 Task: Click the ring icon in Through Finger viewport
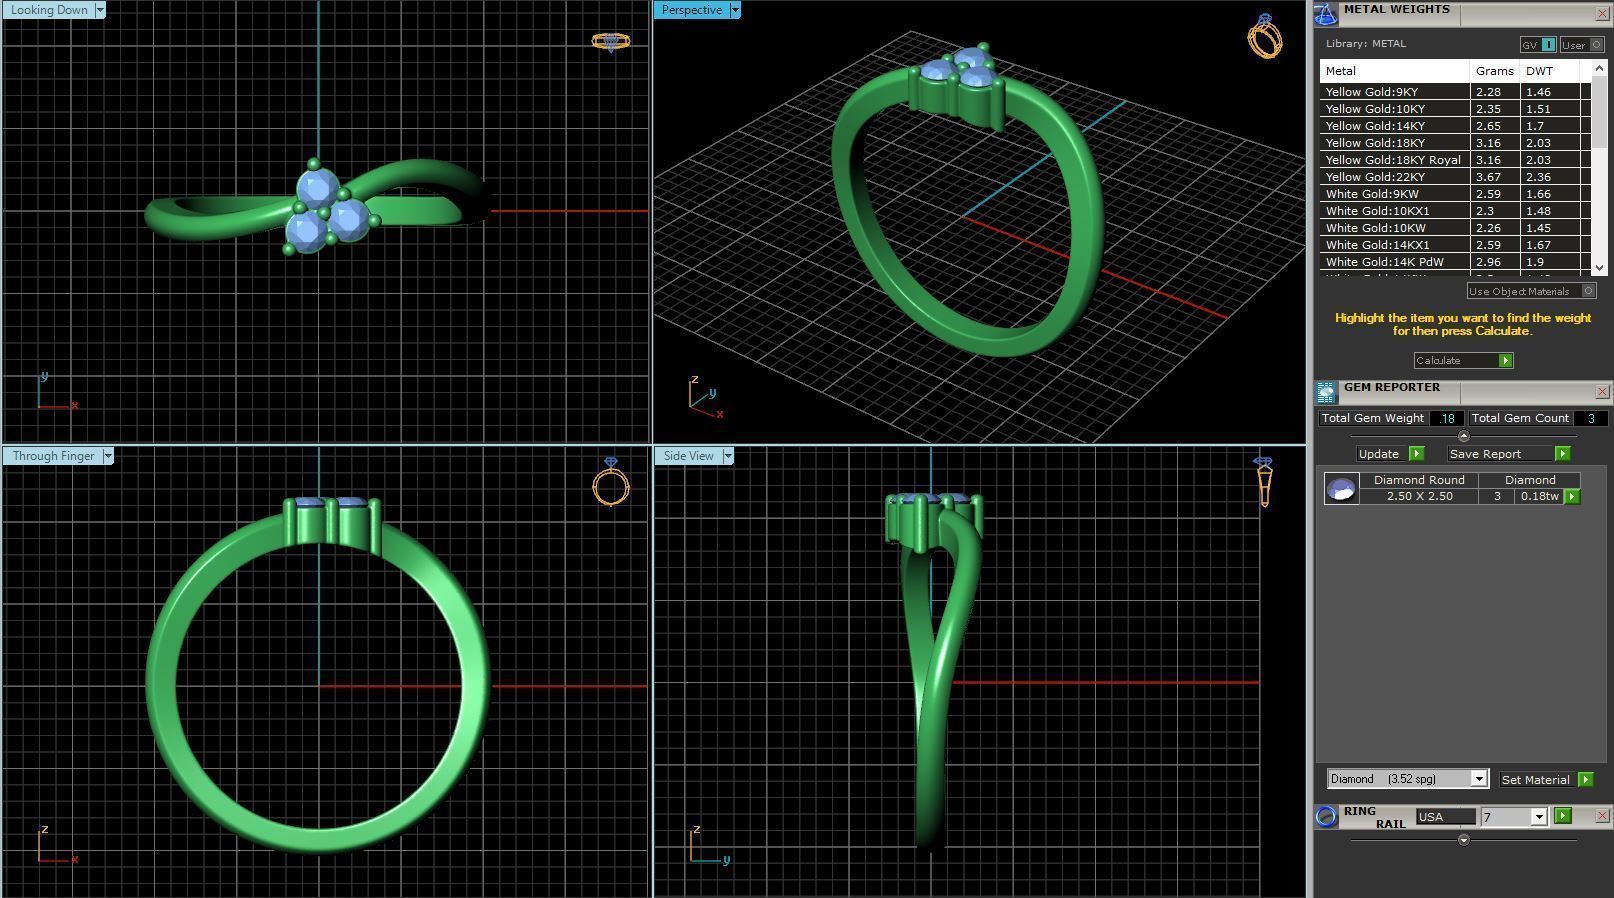(x=611, y=481)
